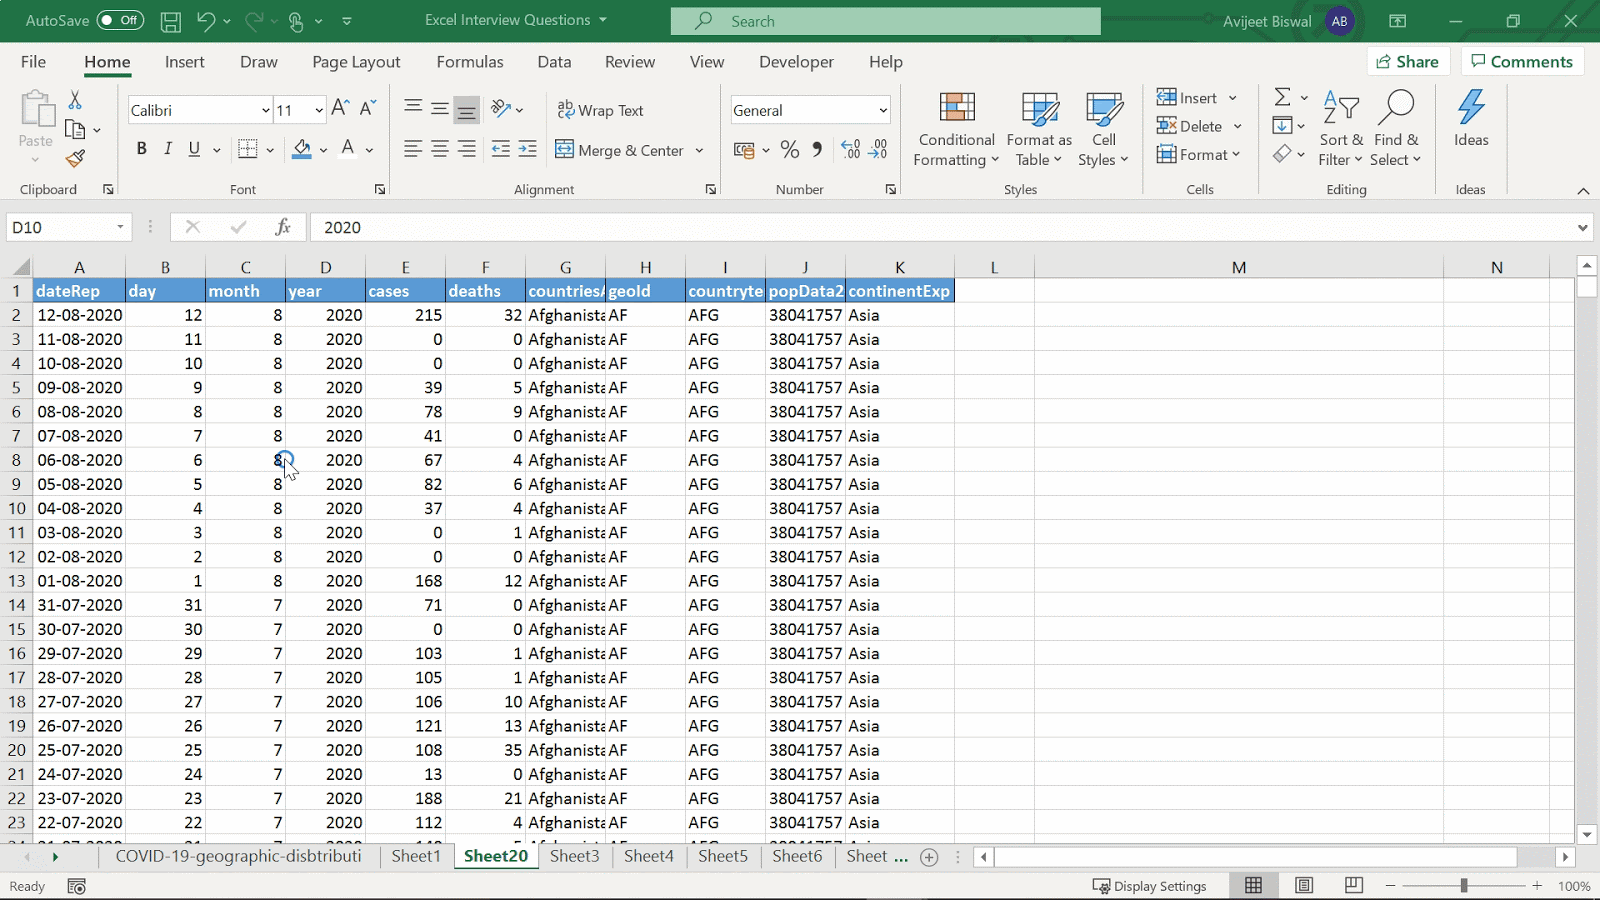Click the AutoSum sigma icon
The height and width of the screenshot is (900, 1600).
pyautogui.click(x=1282, y=97)
